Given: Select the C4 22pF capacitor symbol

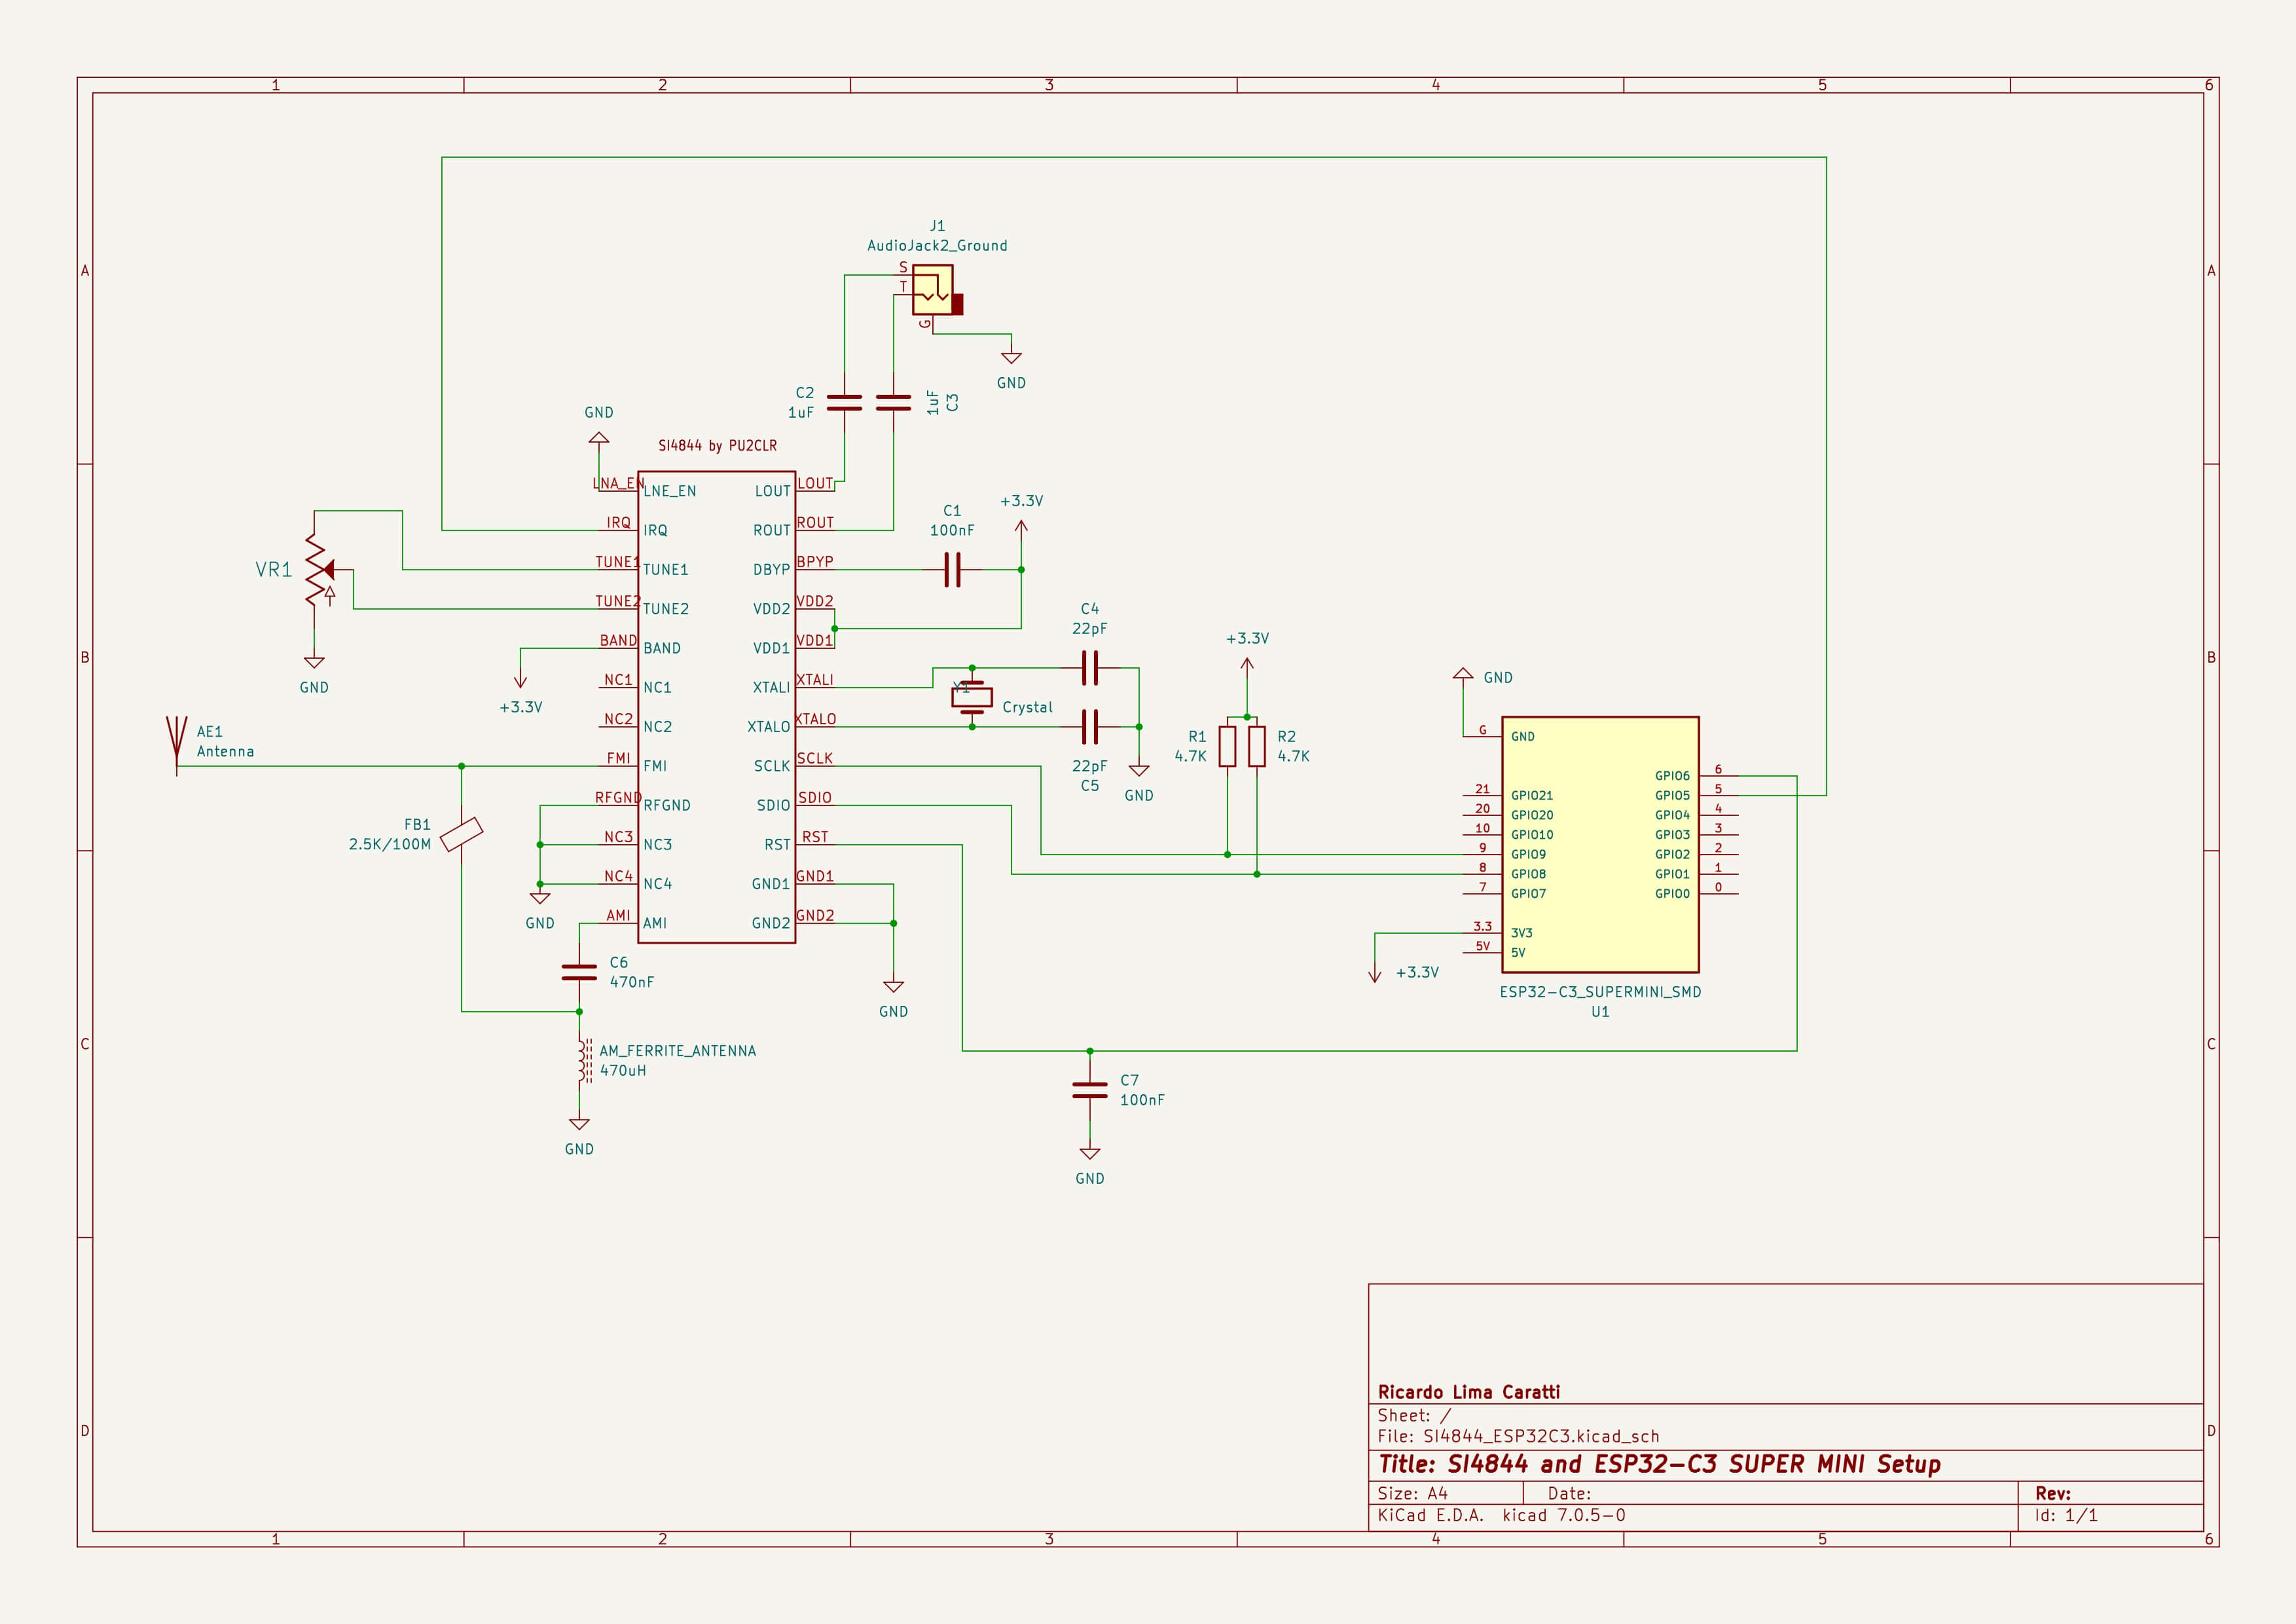Looking at the screenshot, I should click(x=1090, y=667).
